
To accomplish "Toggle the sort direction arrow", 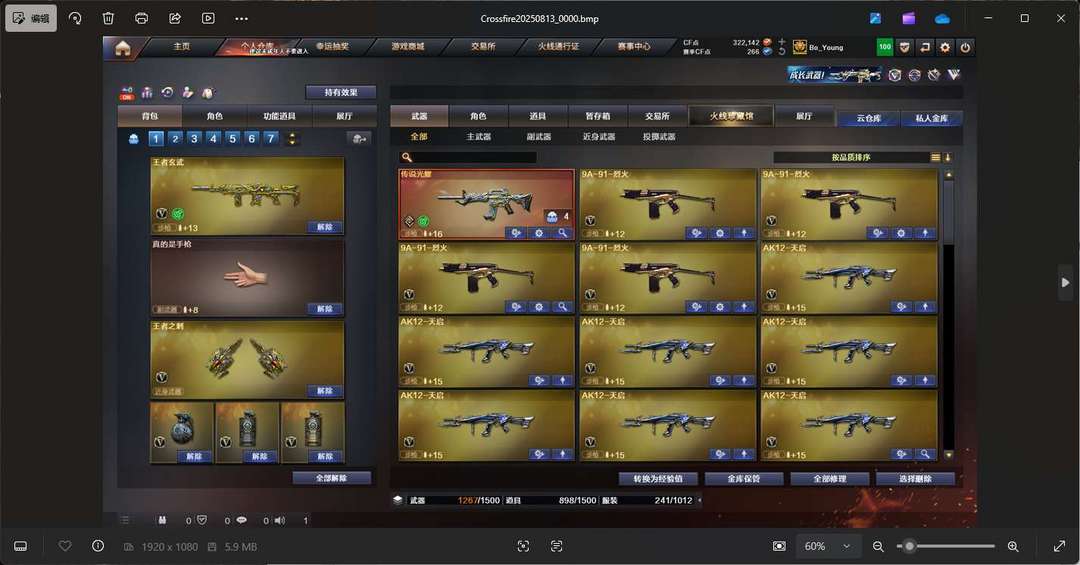I will pyautogui.click(x=948, y=157).
